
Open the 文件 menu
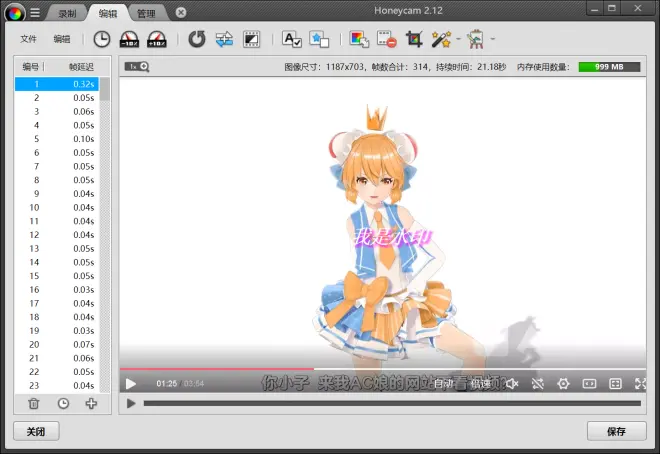[x=29, y=39]
